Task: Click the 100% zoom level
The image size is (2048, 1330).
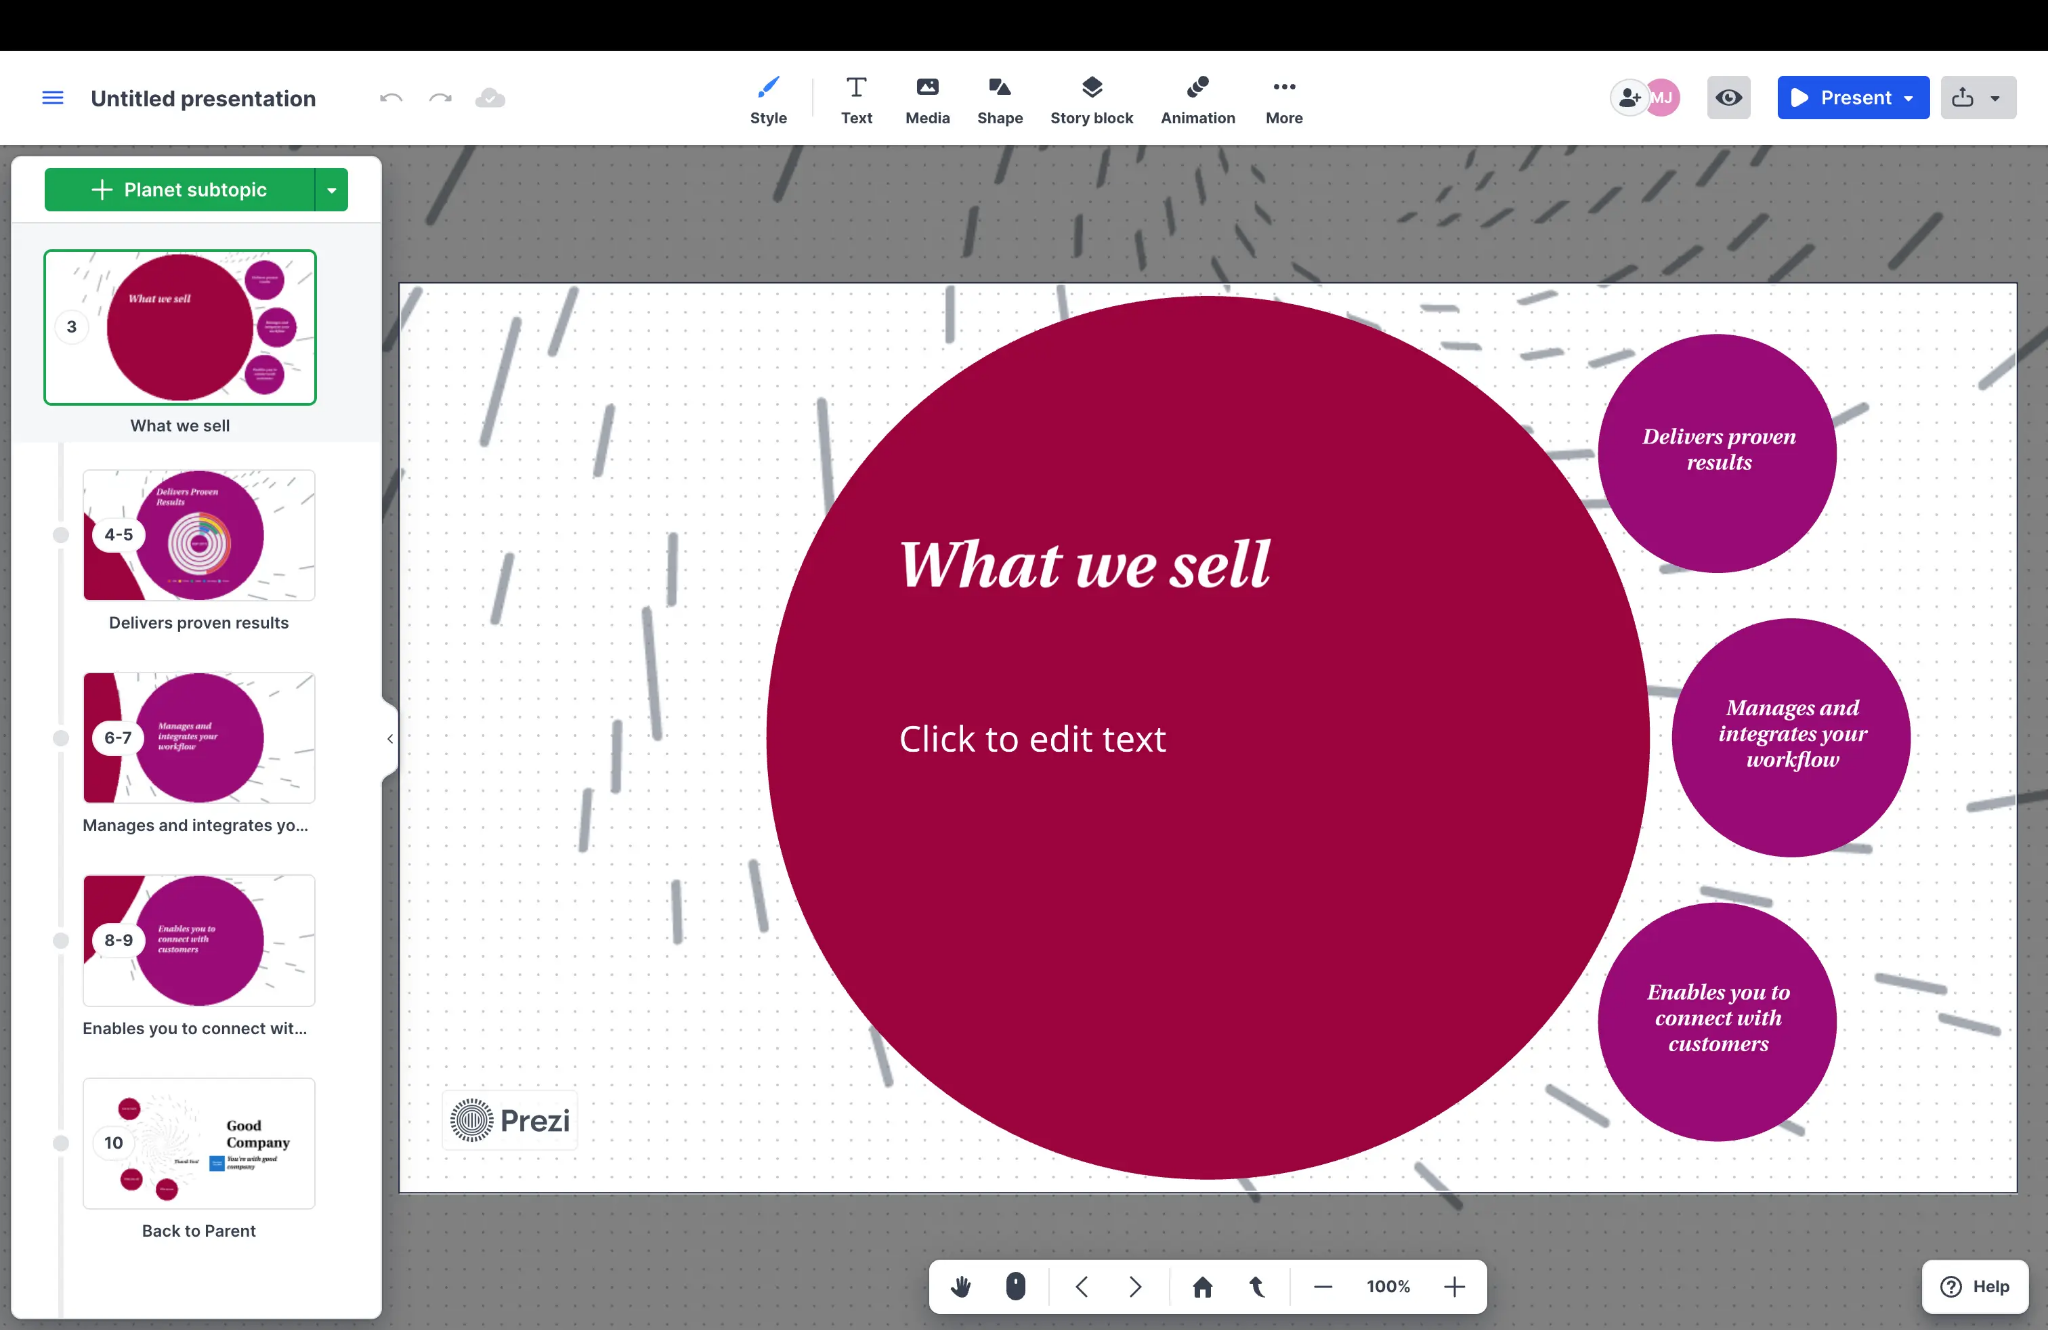Action: click(x=1388, y=1287)
